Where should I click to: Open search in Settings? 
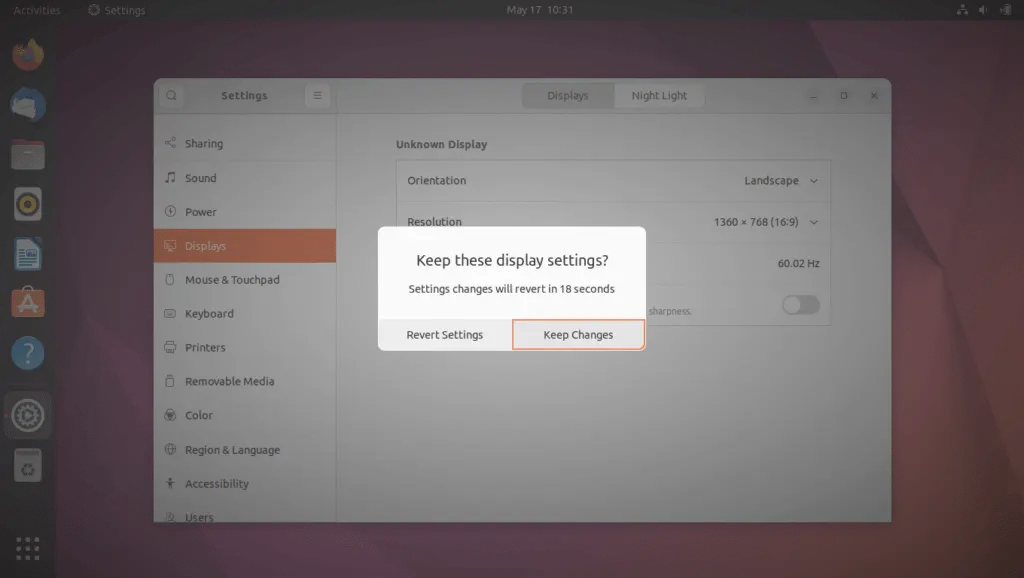171,95
